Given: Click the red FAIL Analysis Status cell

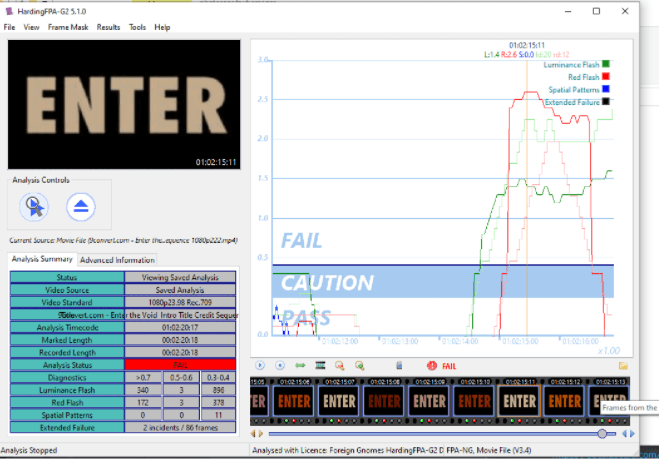Looking at the screenshot, I should 180,365.
